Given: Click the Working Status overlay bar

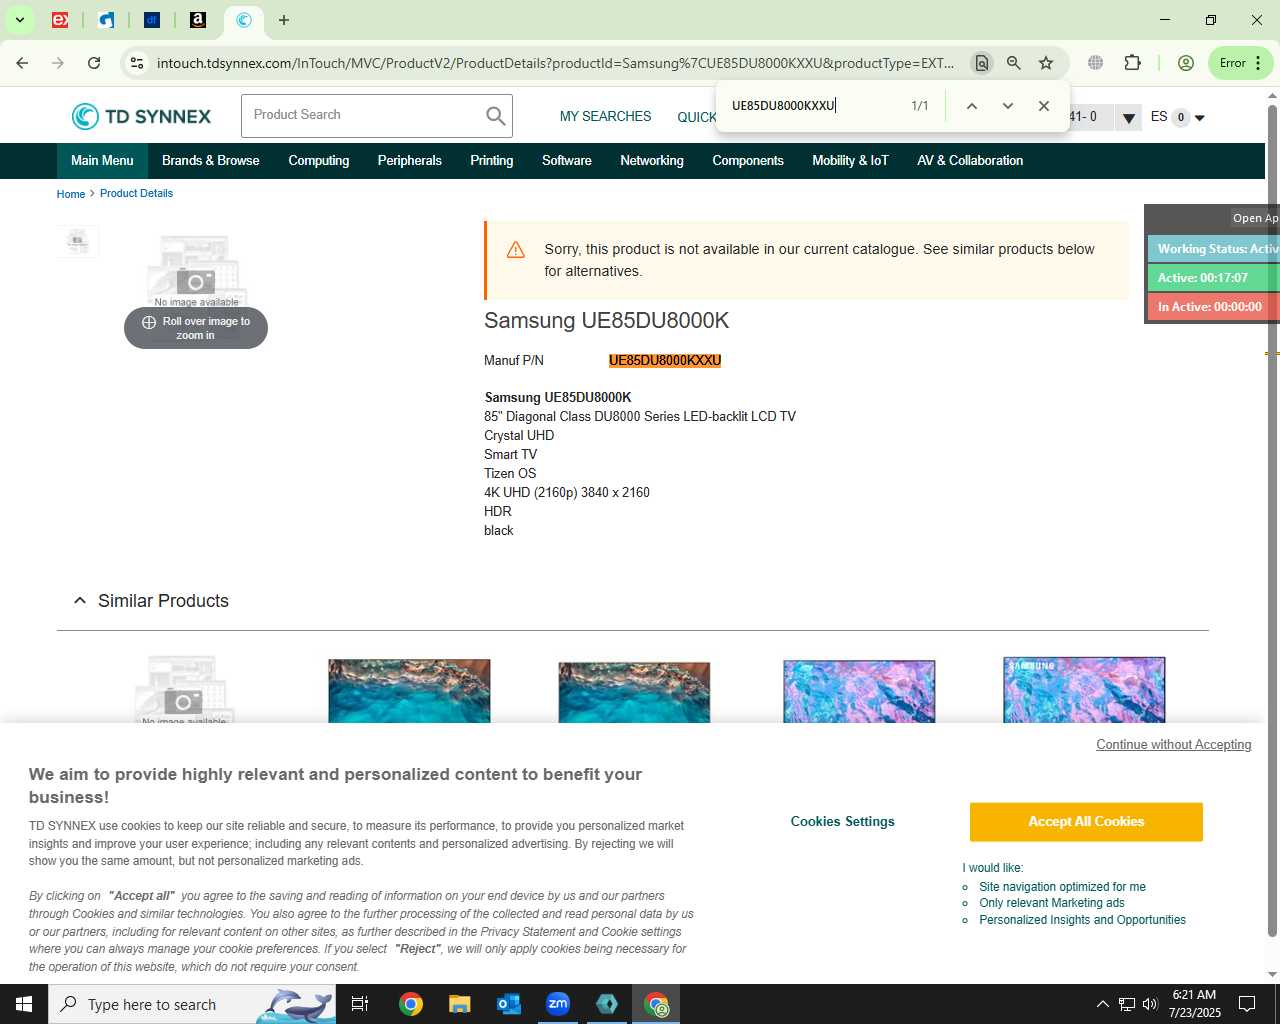Looking at the screenshot, I should tap(1214, 249).
